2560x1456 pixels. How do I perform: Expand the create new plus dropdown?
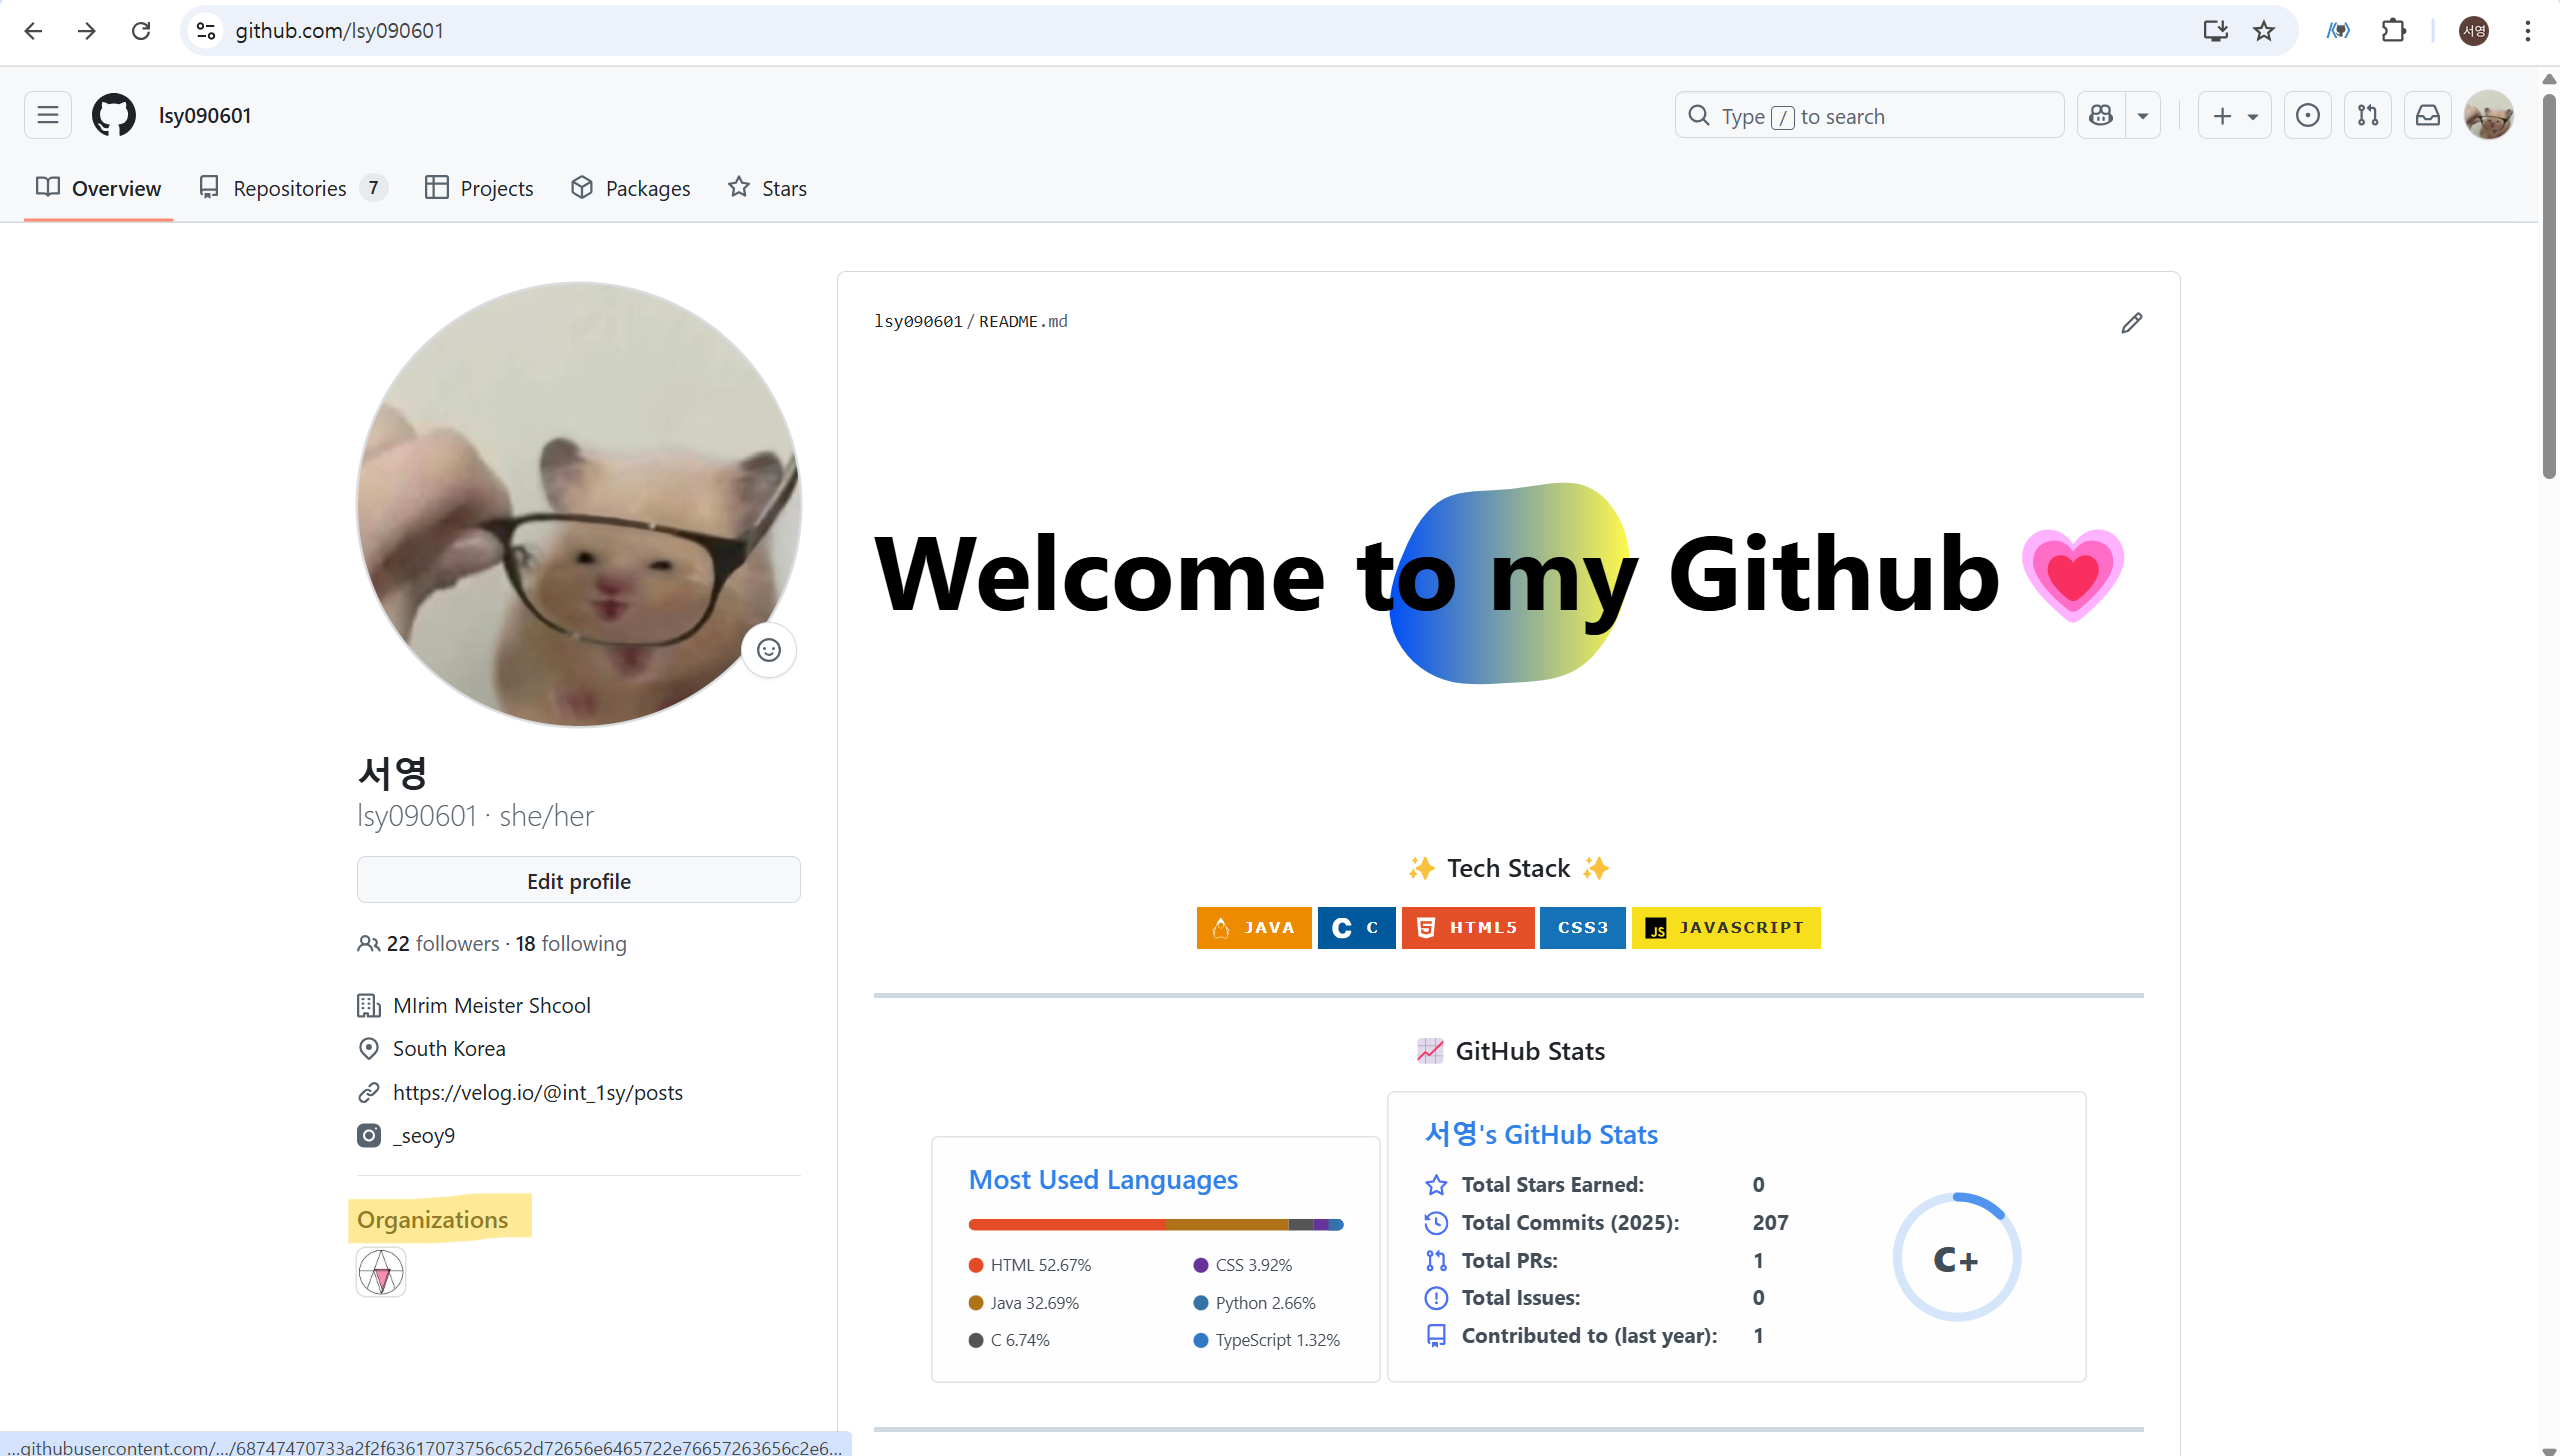[2234, 116]
